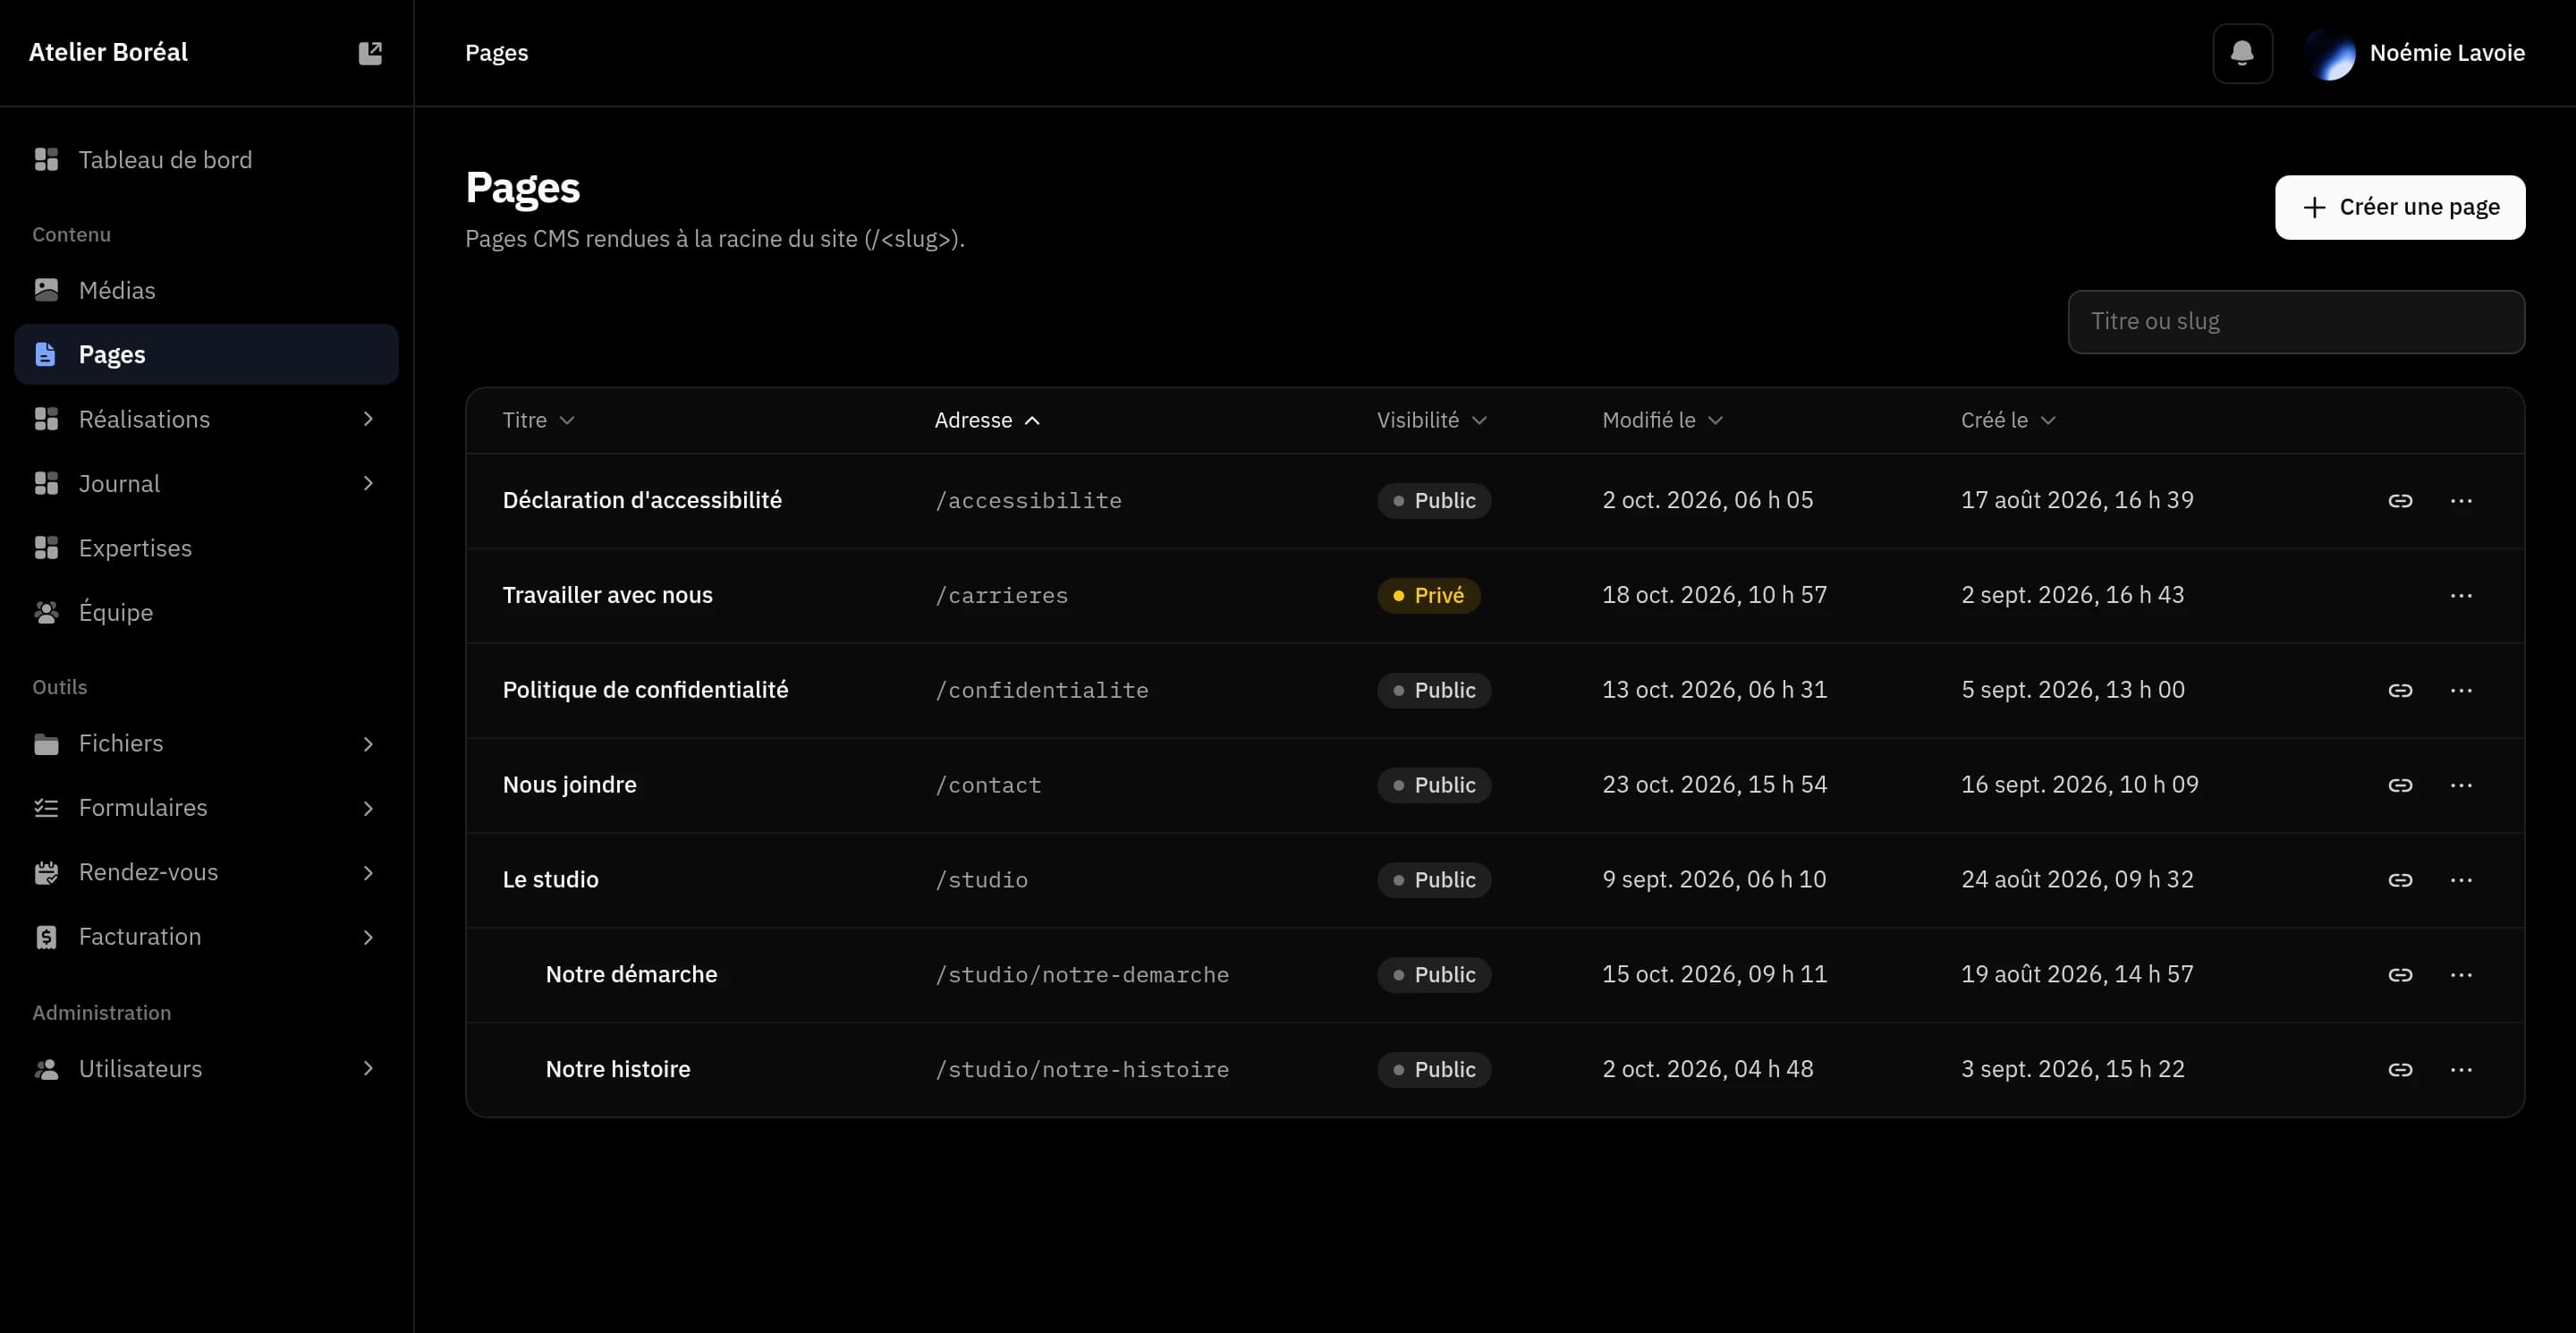Open external site icon beside Atelier Boréal
Screen dimensions: 2576x1333
tap(370, 53)
